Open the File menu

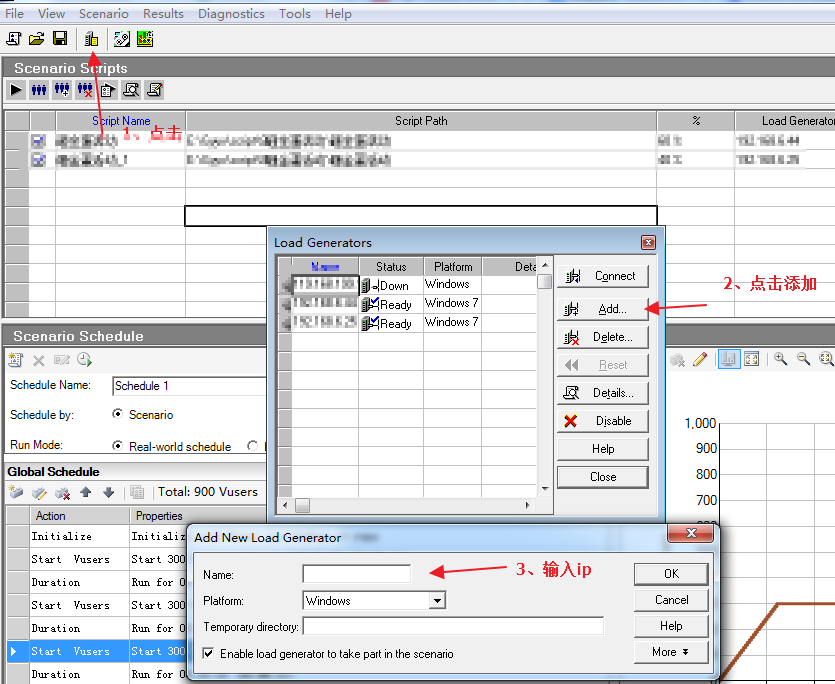14,14
